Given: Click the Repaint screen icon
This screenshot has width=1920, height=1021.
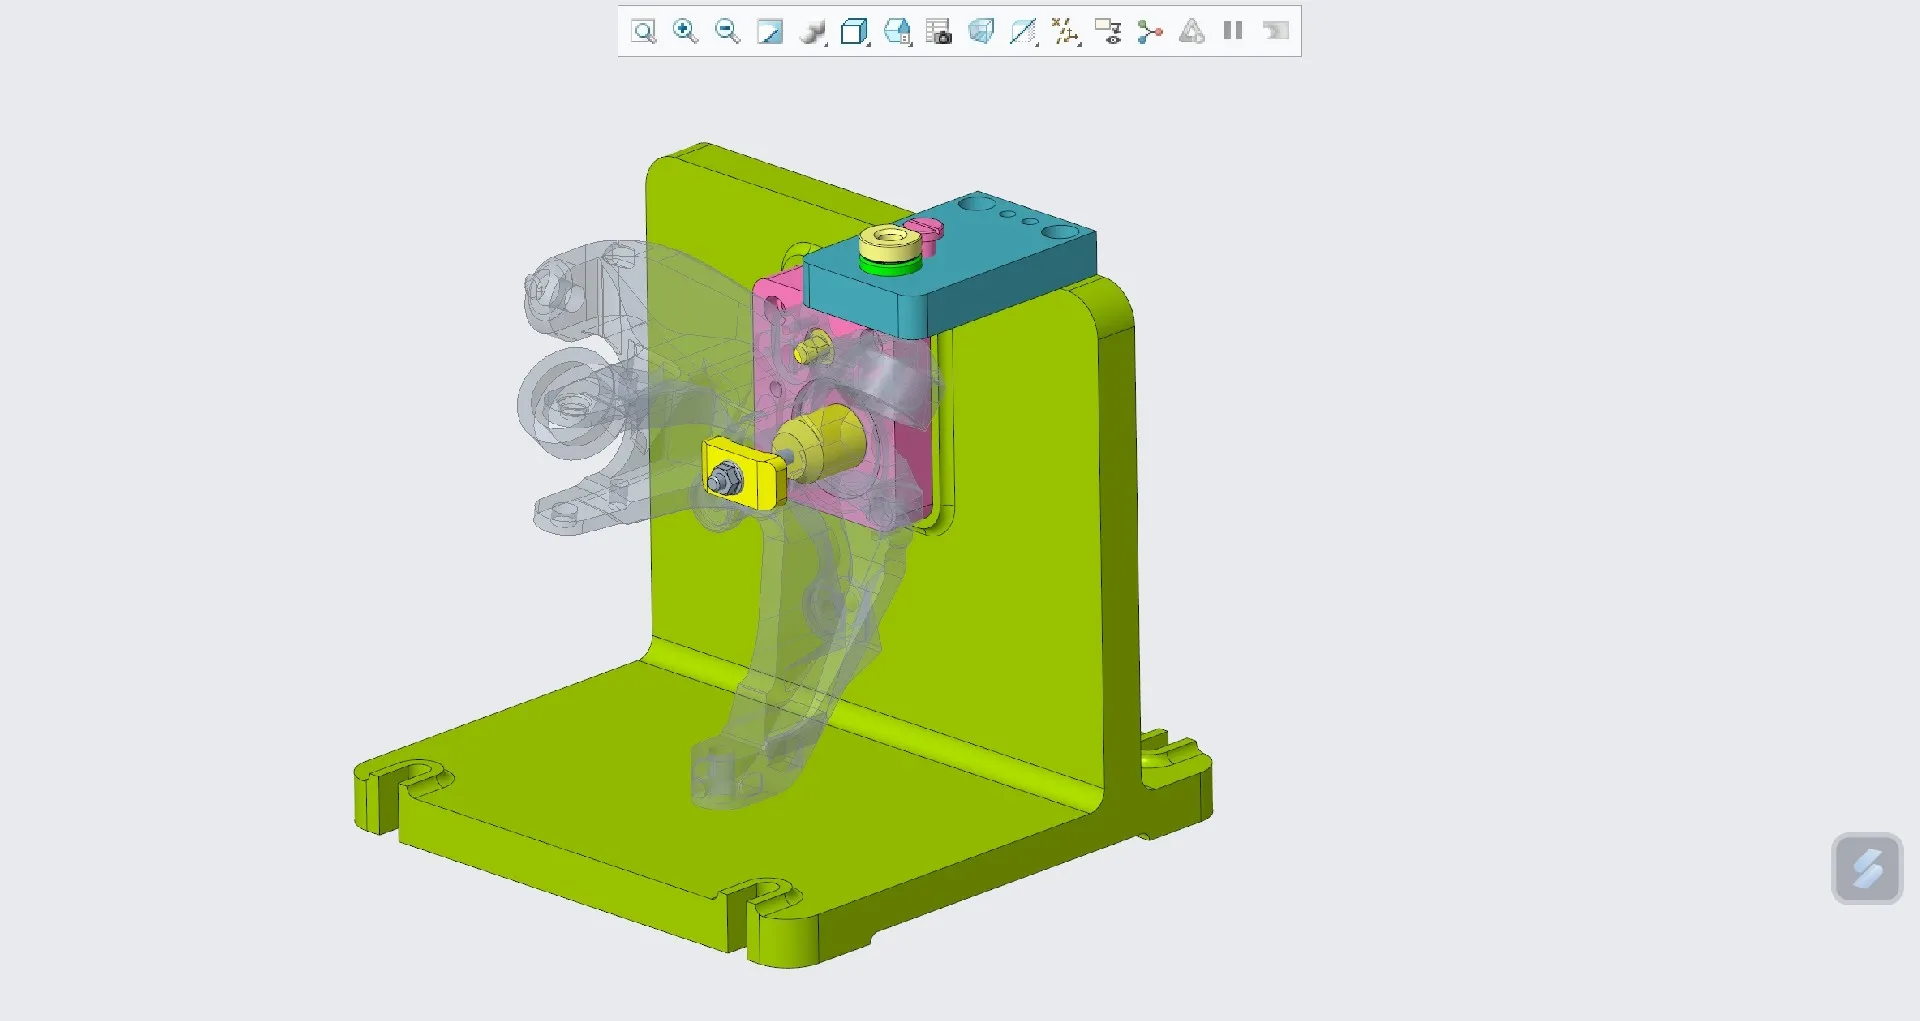Looking at the screenshot, I should tap(769, 32).
